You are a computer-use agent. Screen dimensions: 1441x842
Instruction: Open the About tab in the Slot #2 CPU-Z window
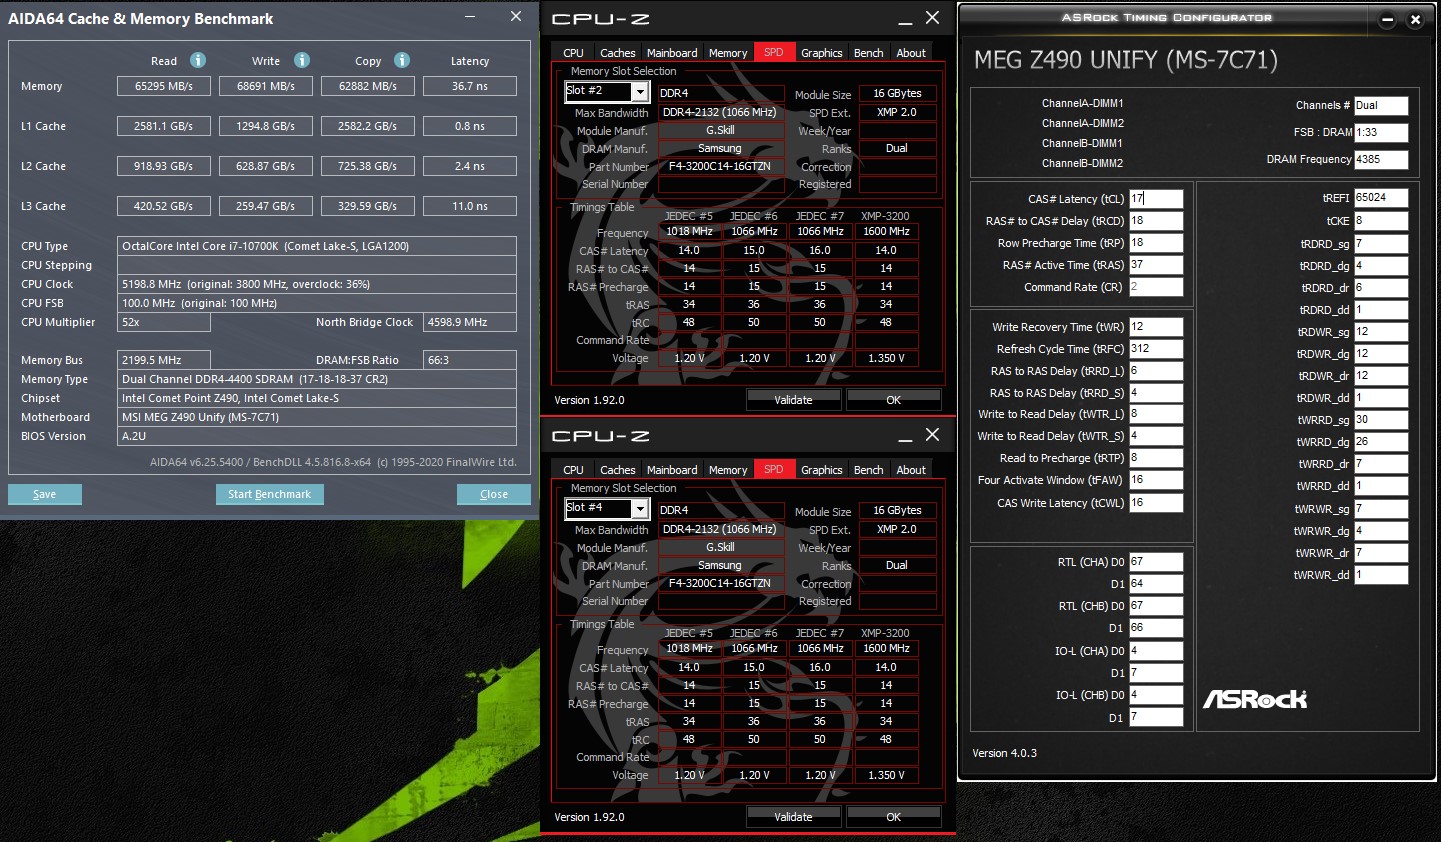pyautogui.click(x=911, y=53)
